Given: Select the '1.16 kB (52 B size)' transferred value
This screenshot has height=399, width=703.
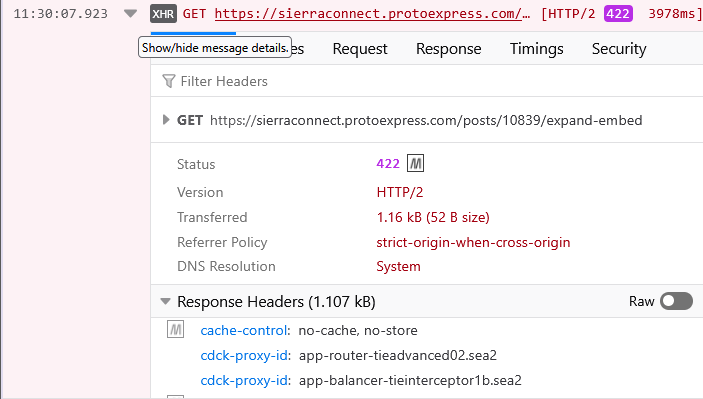Looking at the screenshot, I should tap(433, 217).
